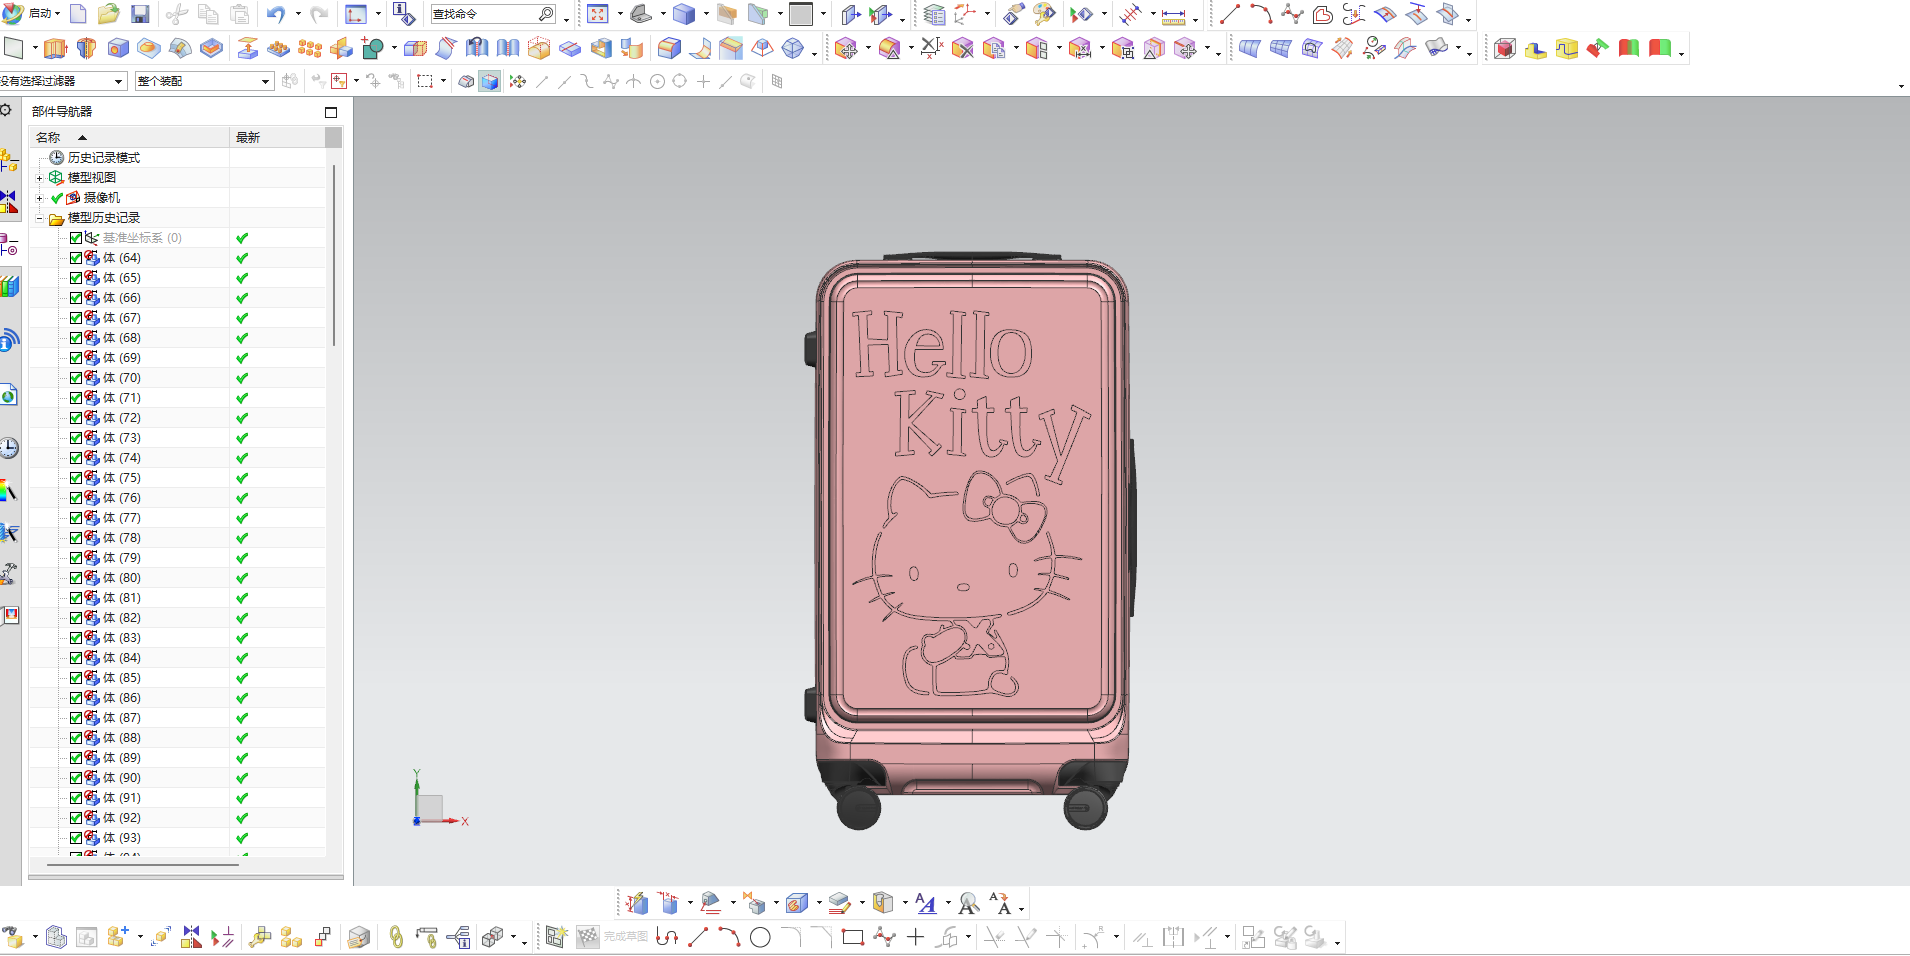
Task: Toggle the 体 (74) checkbox
Action: [x=76, y=458]
